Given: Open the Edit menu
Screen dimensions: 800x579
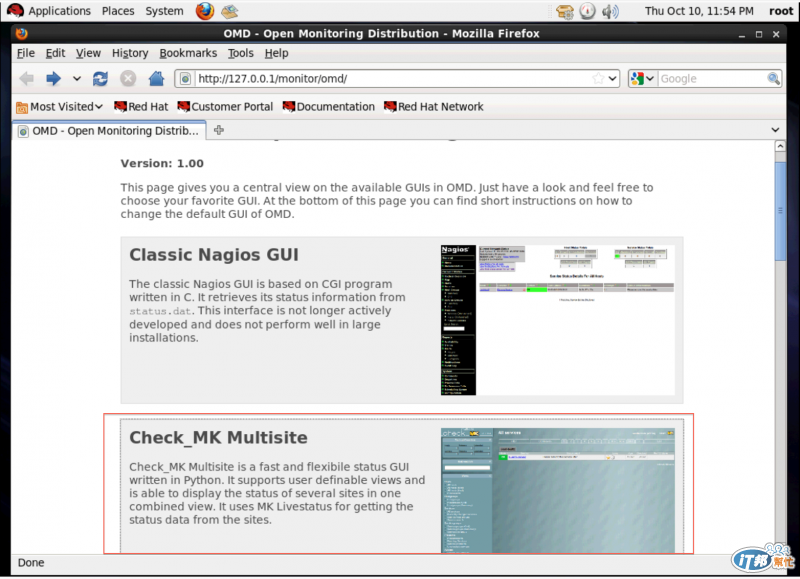Looking at the screenshot, I should [55, 53].
